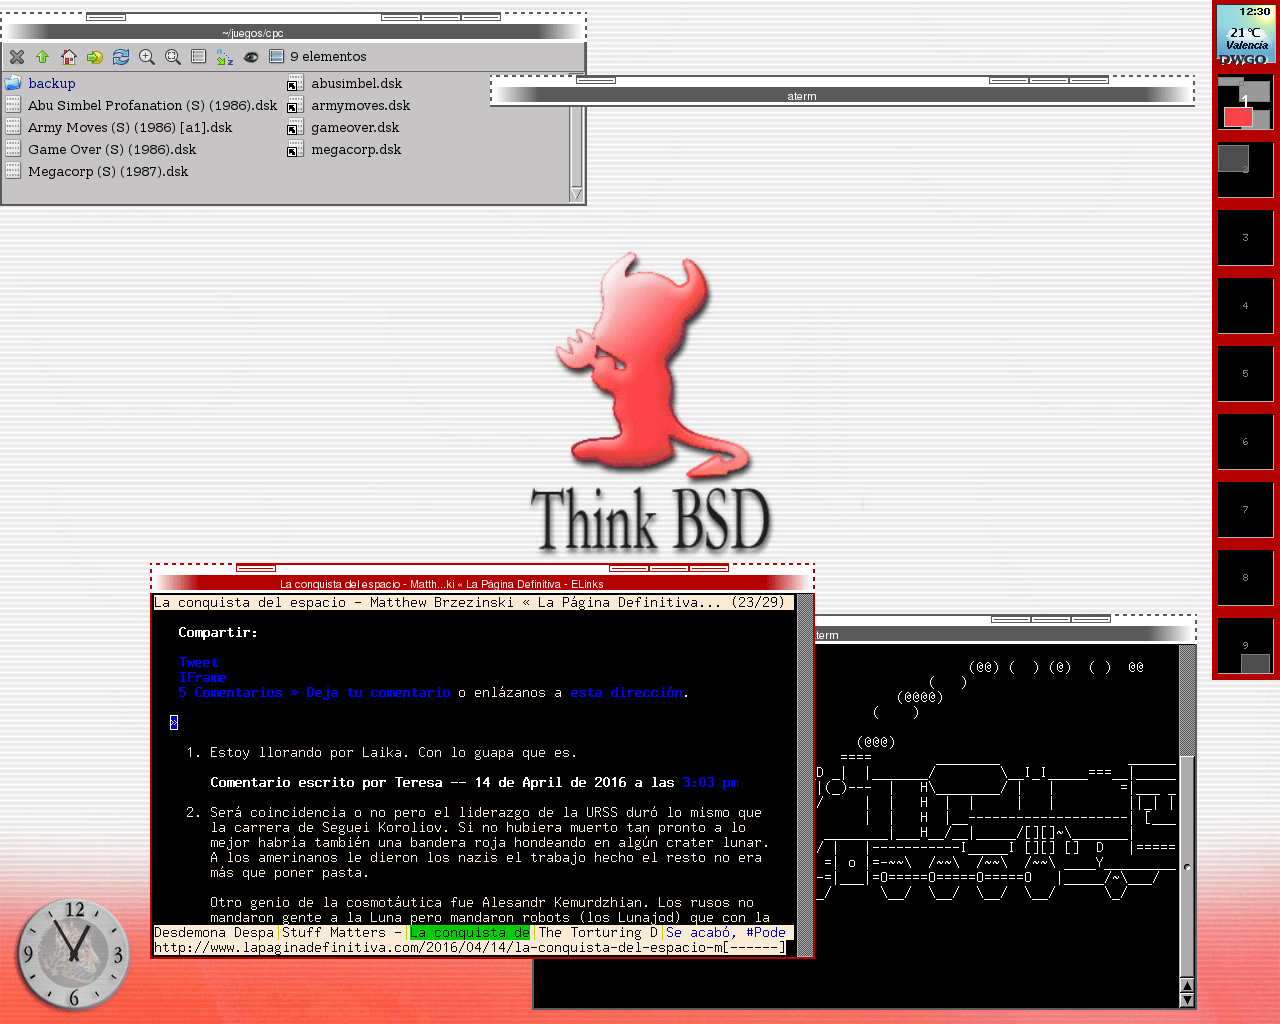
Task: Switch to workspace 9 in the pager
Action: [x=1245, y=646]
